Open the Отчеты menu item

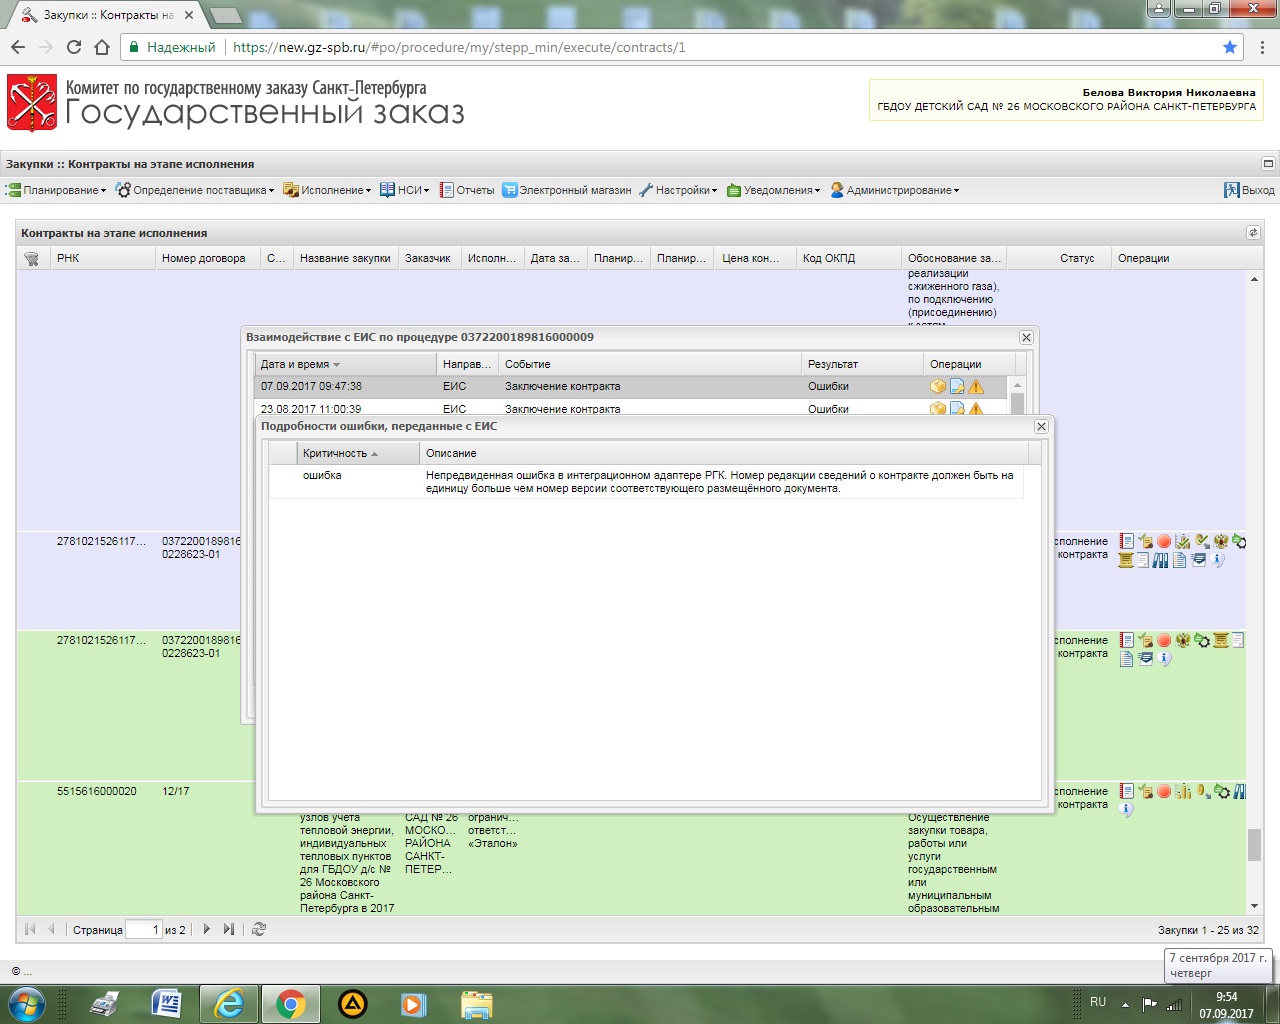(467, 190)
